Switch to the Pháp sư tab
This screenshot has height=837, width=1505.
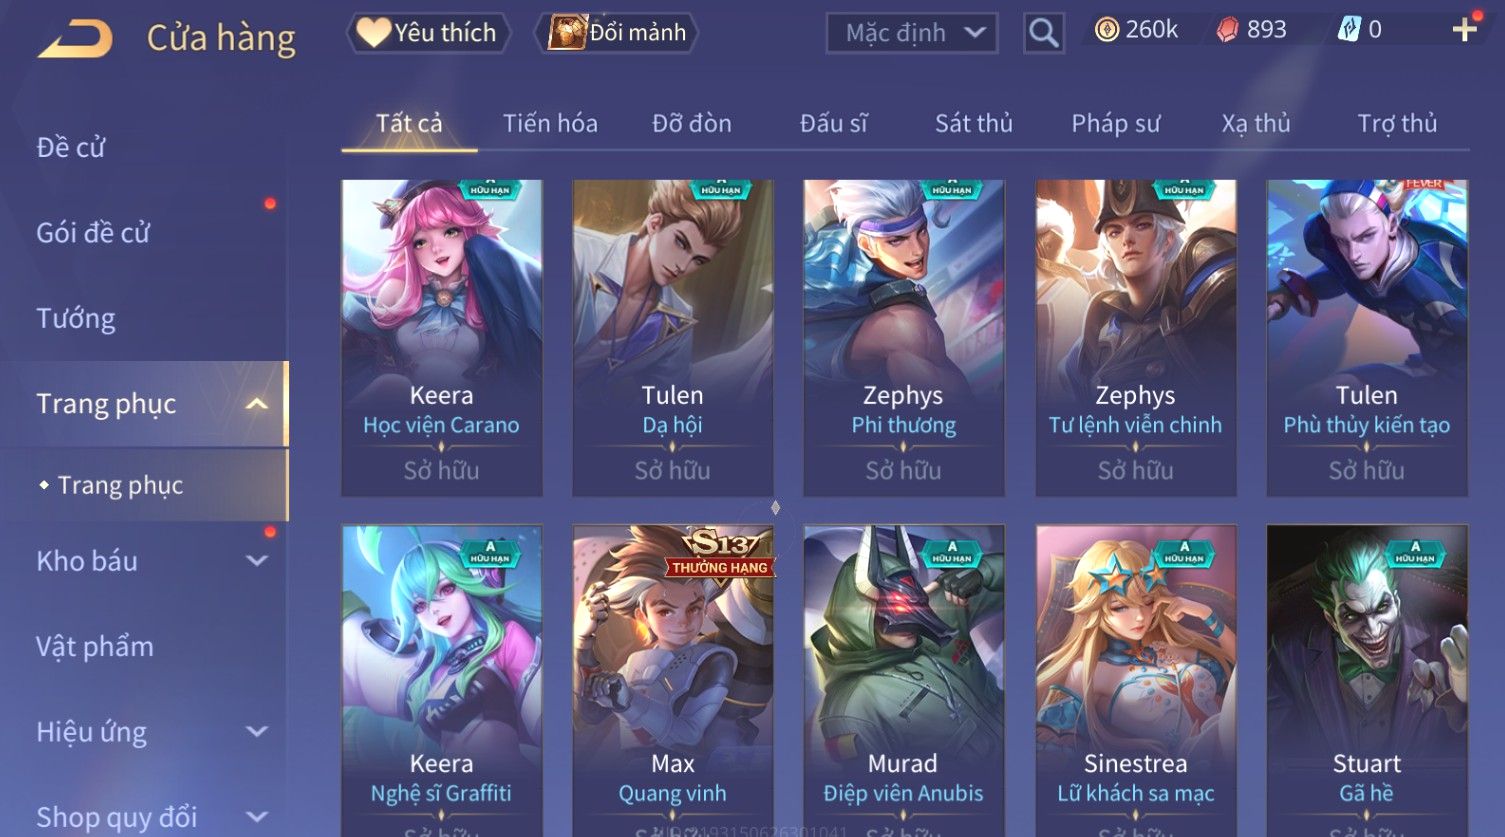(1116, 123)
